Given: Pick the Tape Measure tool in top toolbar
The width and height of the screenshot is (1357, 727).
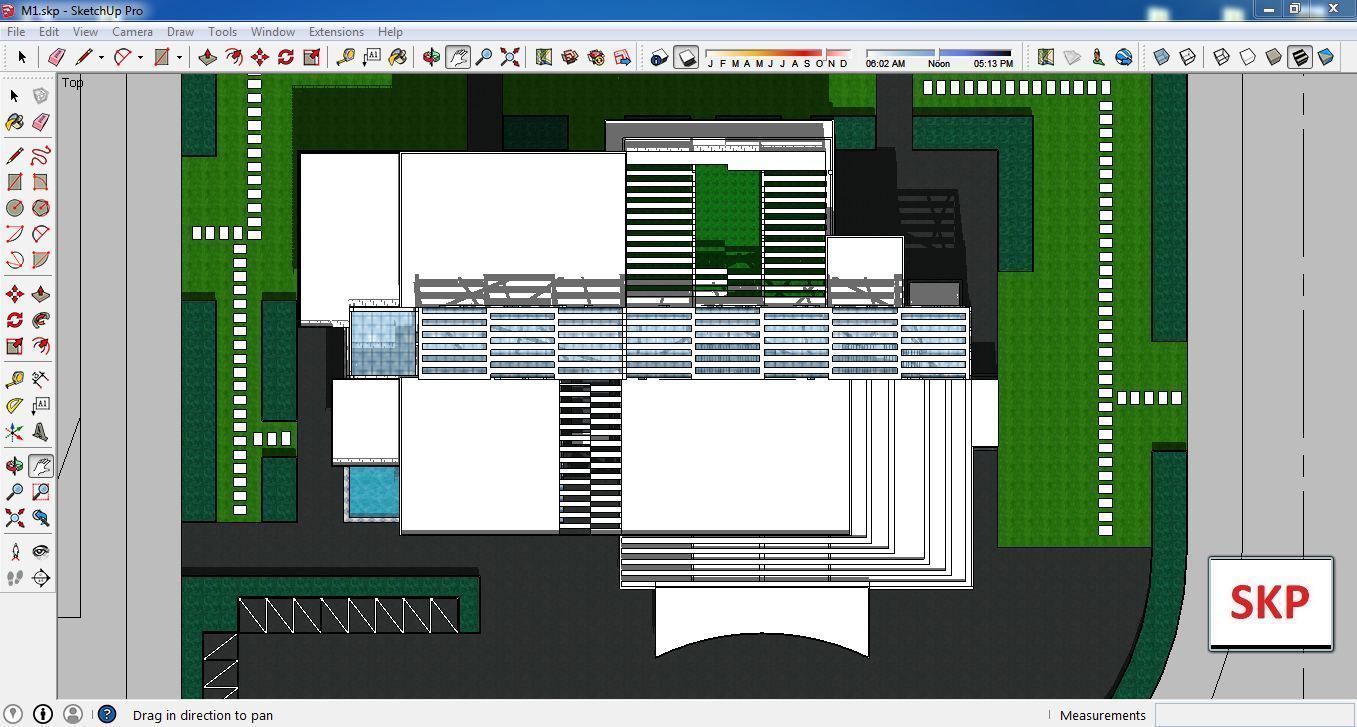Looking at the screenshot, I should (345, 57).
